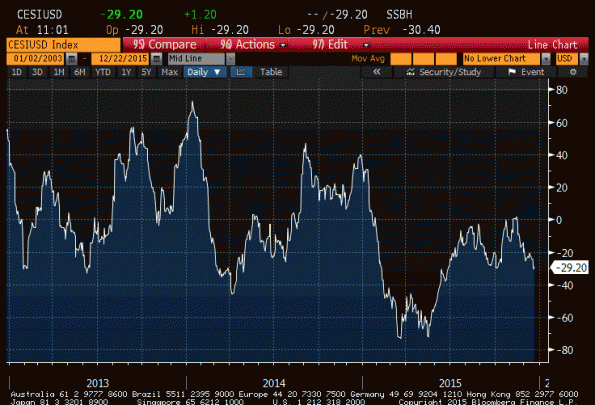Click the first Mov Avg orange field
This screenshot has height=405, width=595.
point(401,59)
